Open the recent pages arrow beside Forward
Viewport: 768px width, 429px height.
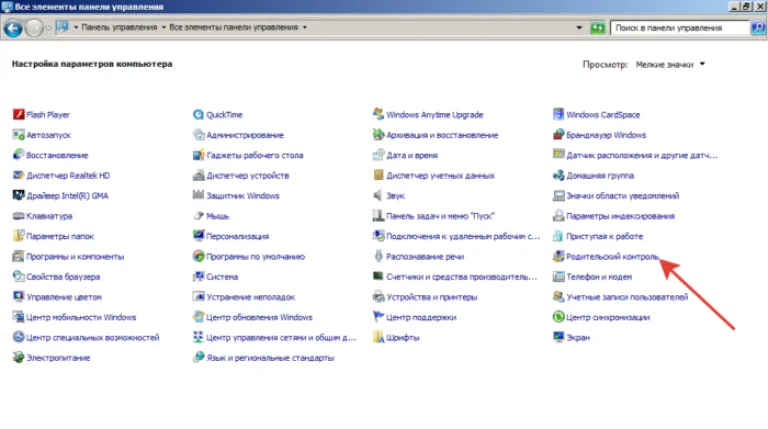[x=48, y=28]
